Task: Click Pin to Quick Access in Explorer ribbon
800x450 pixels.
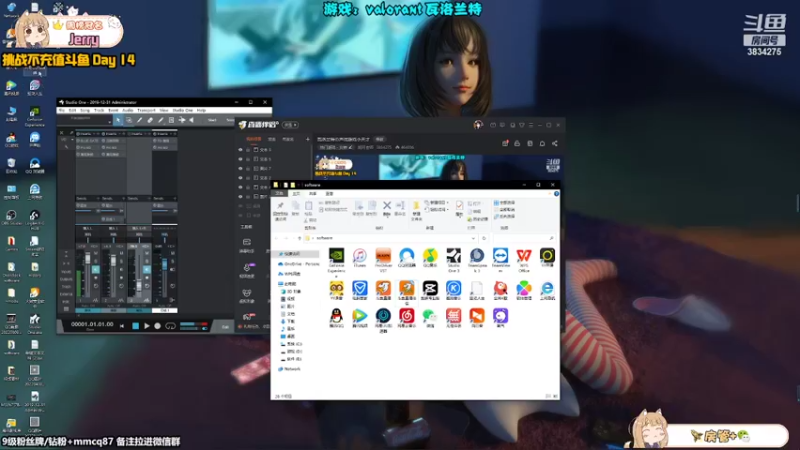Action: pyautogui.click(x=280, y=210)
